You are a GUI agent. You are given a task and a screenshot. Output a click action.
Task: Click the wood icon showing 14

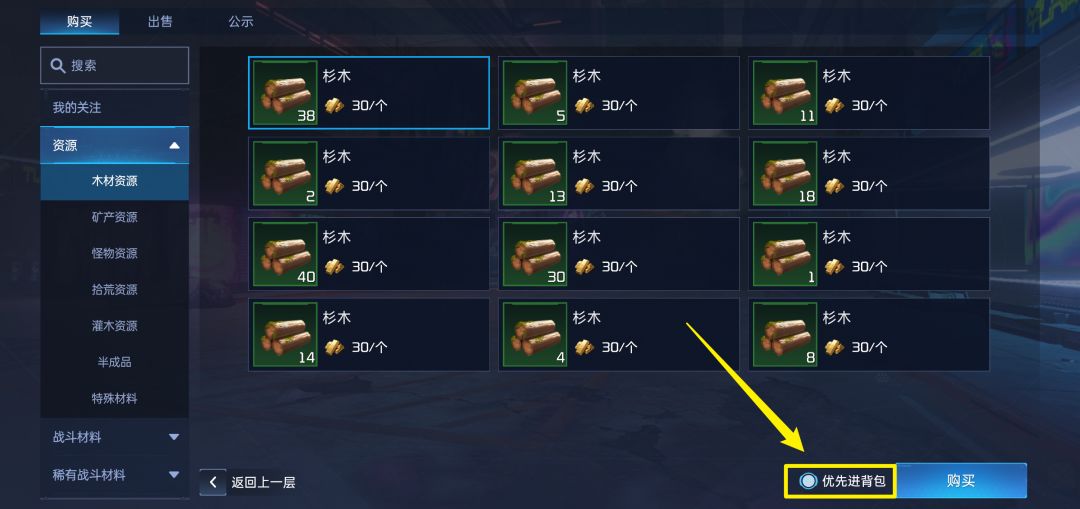[x=285, y=335]
